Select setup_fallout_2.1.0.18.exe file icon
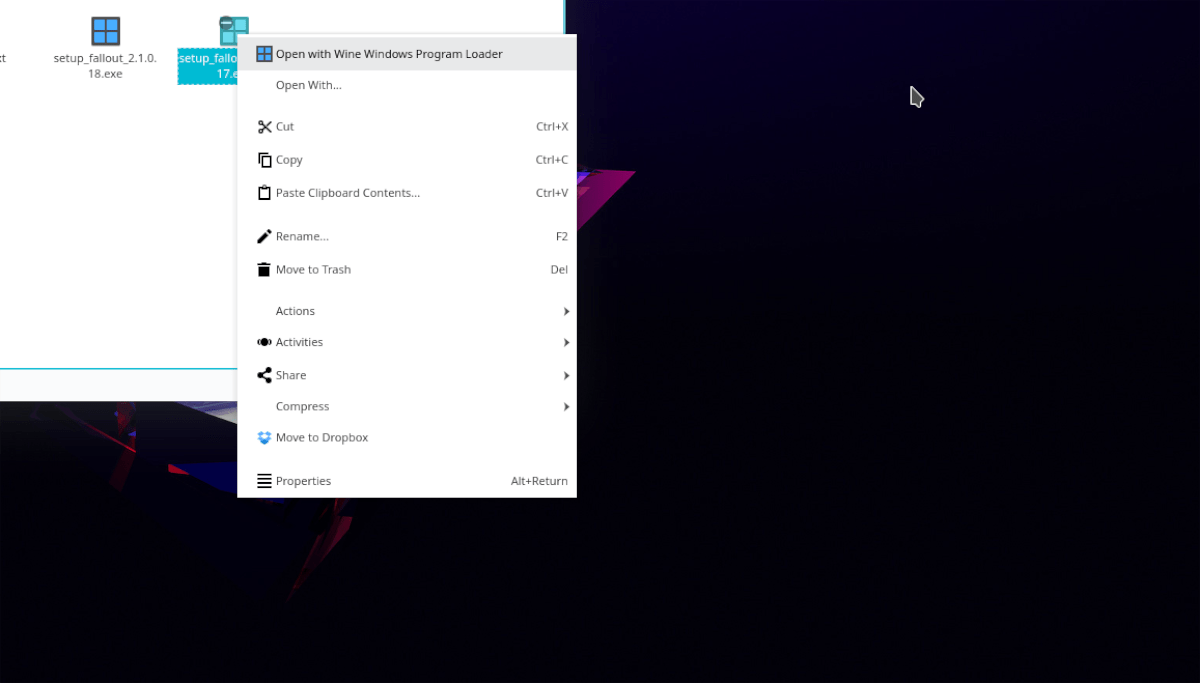 (105, 31)
